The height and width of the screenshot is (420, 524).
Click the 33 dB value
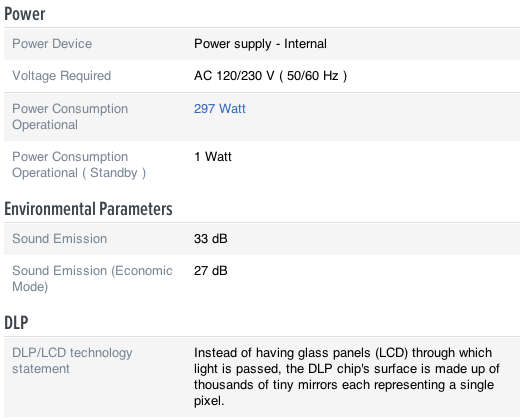(x=211, y=239)
